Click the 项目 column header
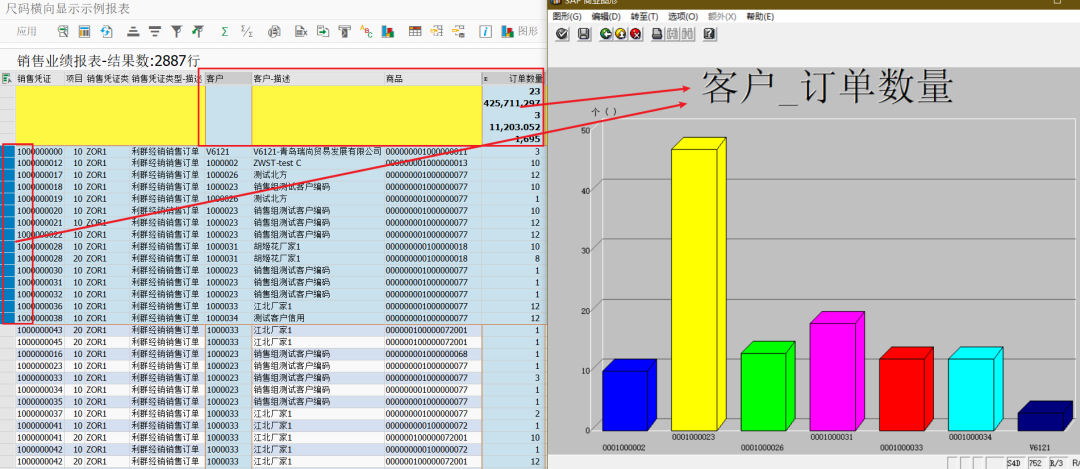 (x=74, y=79)
